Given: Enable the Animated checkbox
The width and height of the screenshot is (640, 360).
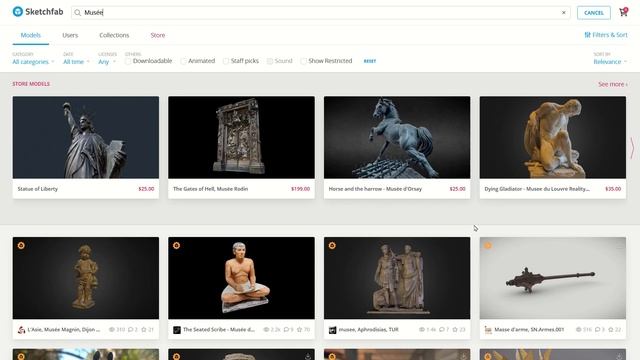Looking at the screenshot, I should (x=184, y=61).
